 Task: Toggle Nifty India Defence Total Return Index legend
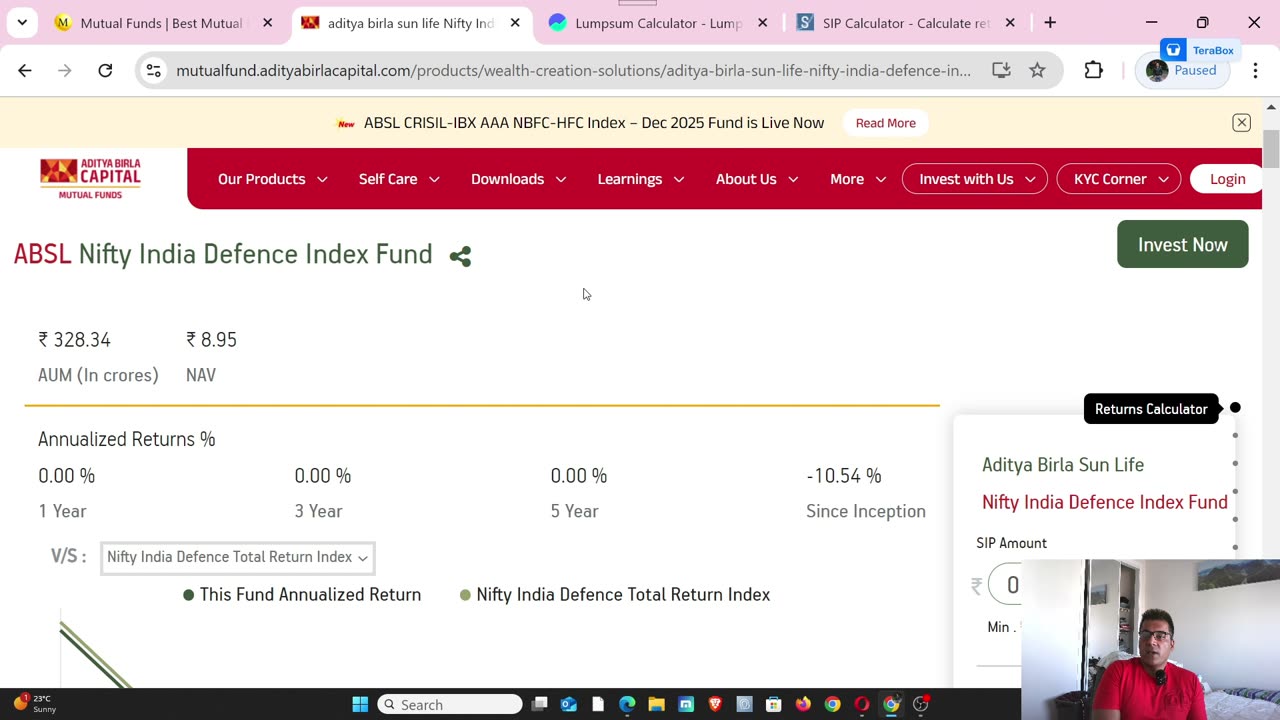click(615, 595)
